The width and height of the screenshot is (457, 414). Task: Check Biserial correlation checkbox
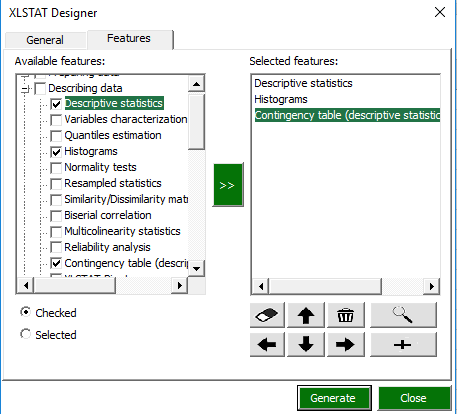pyautogui.click(x=56, y=216)
